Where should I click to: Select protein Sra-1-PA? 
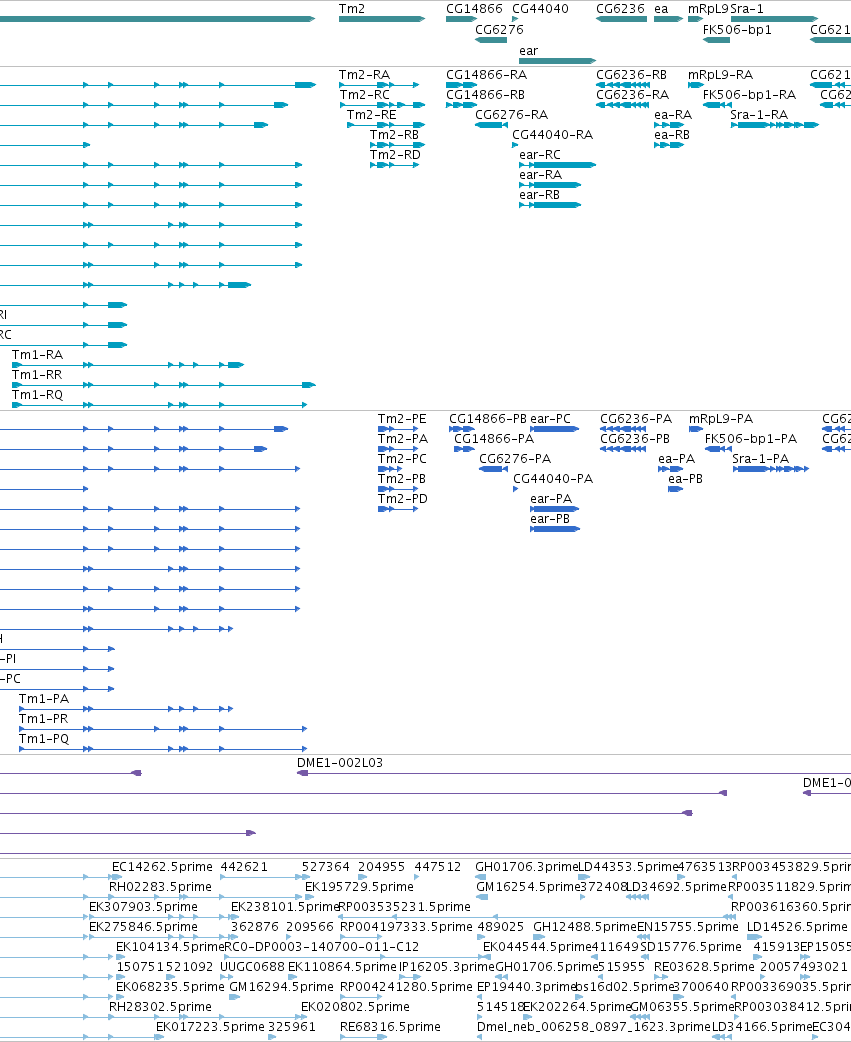(x=771, y=469)
